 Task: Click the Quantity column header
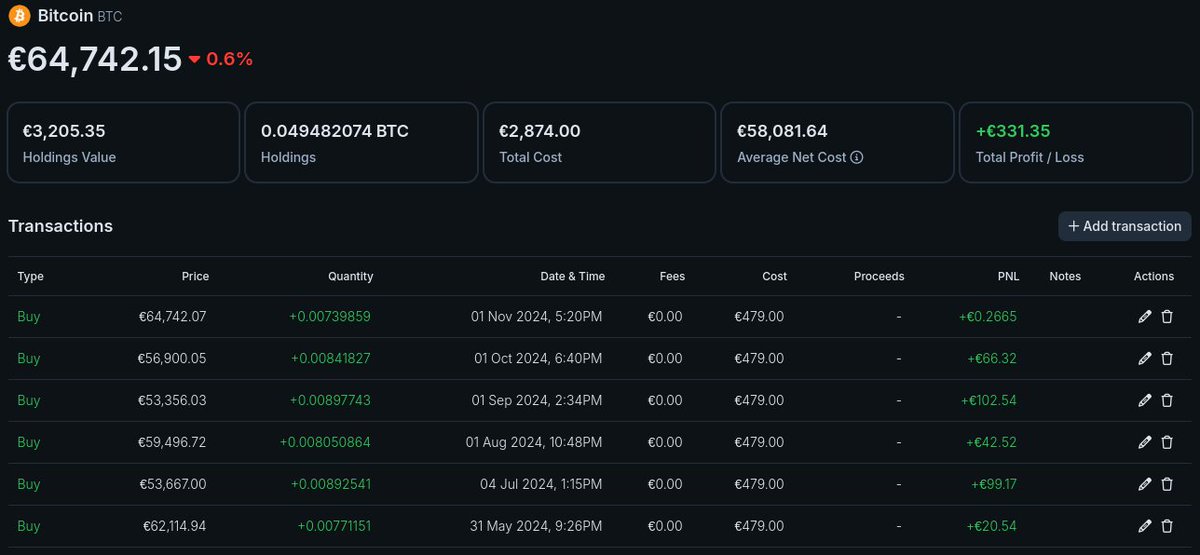pos(350,276)
